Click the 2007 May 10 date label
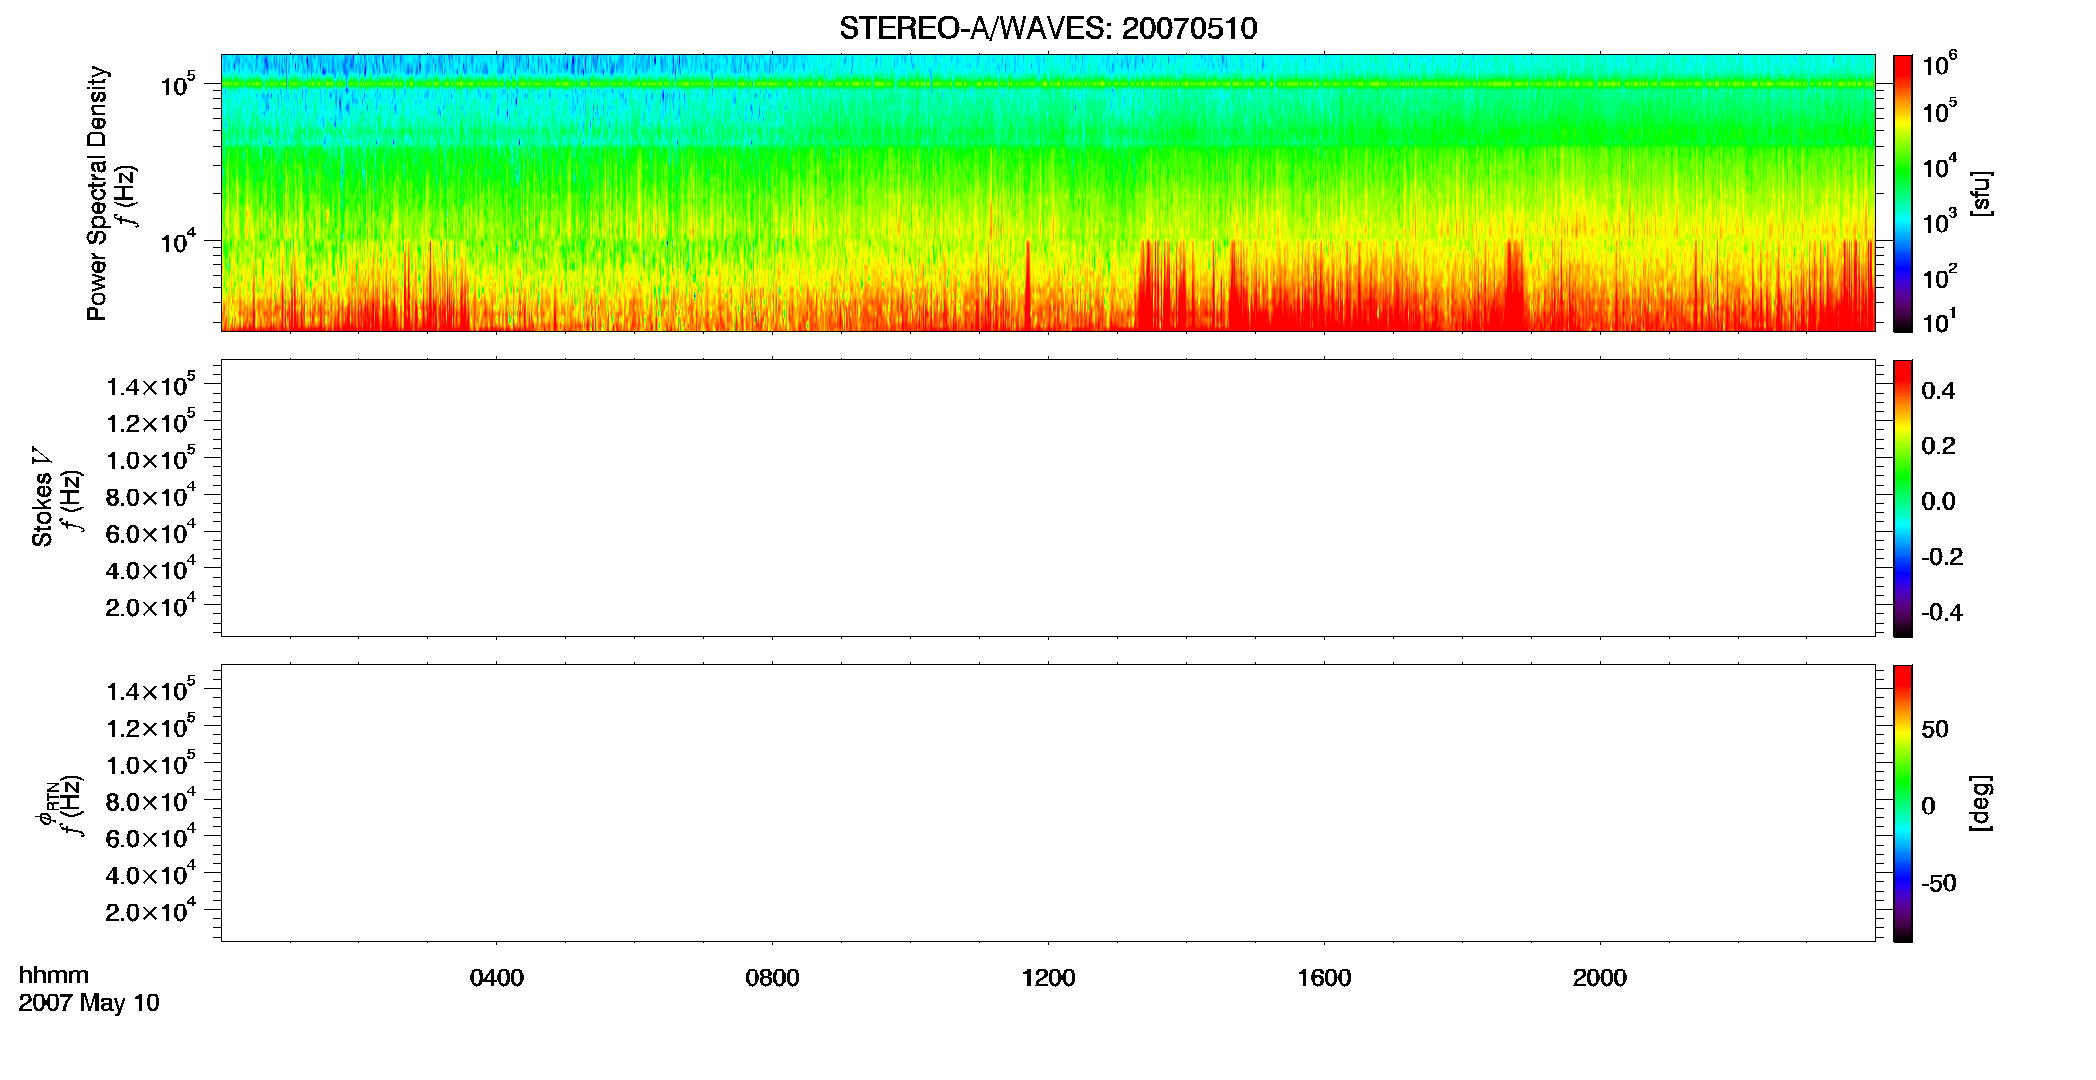Screen dimensions: 2096x1080 coord(89,1003)
